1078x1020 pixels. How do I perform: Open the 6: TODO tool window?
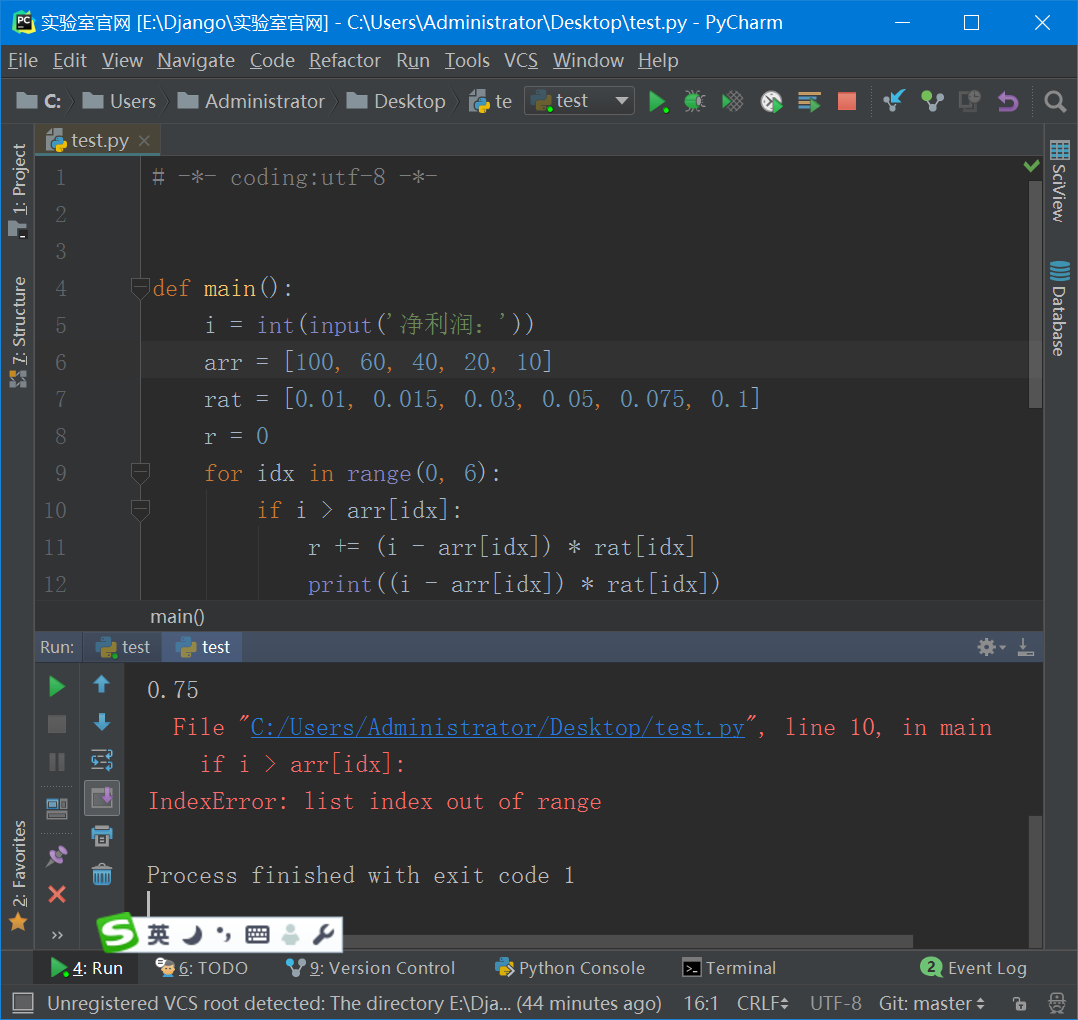click(201, 968)
